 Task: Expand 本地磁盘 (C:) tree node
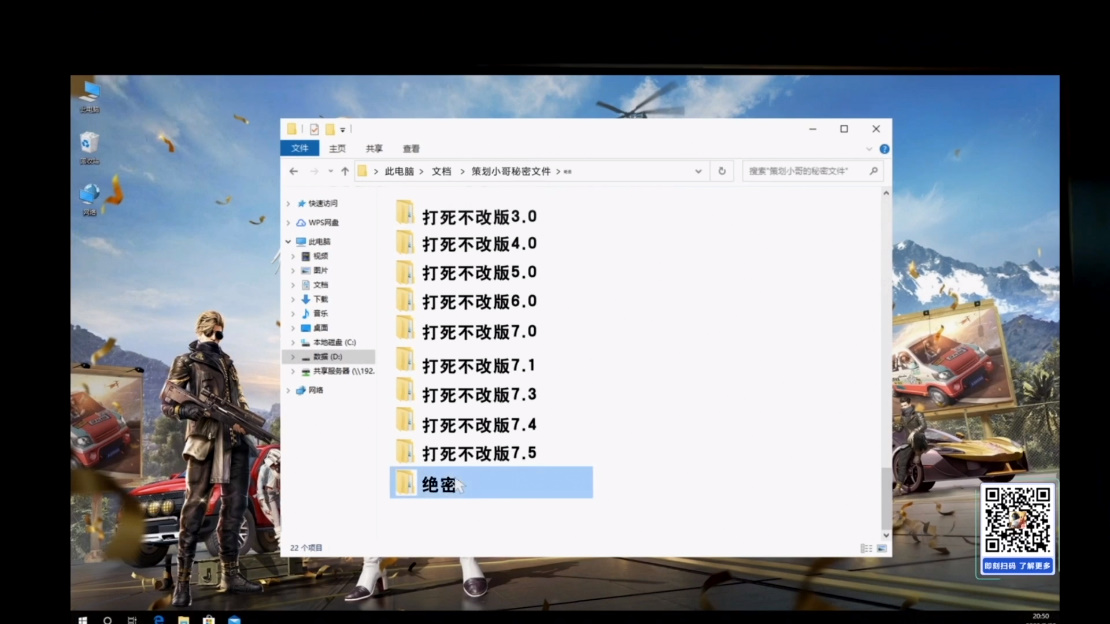coord(293,342)
